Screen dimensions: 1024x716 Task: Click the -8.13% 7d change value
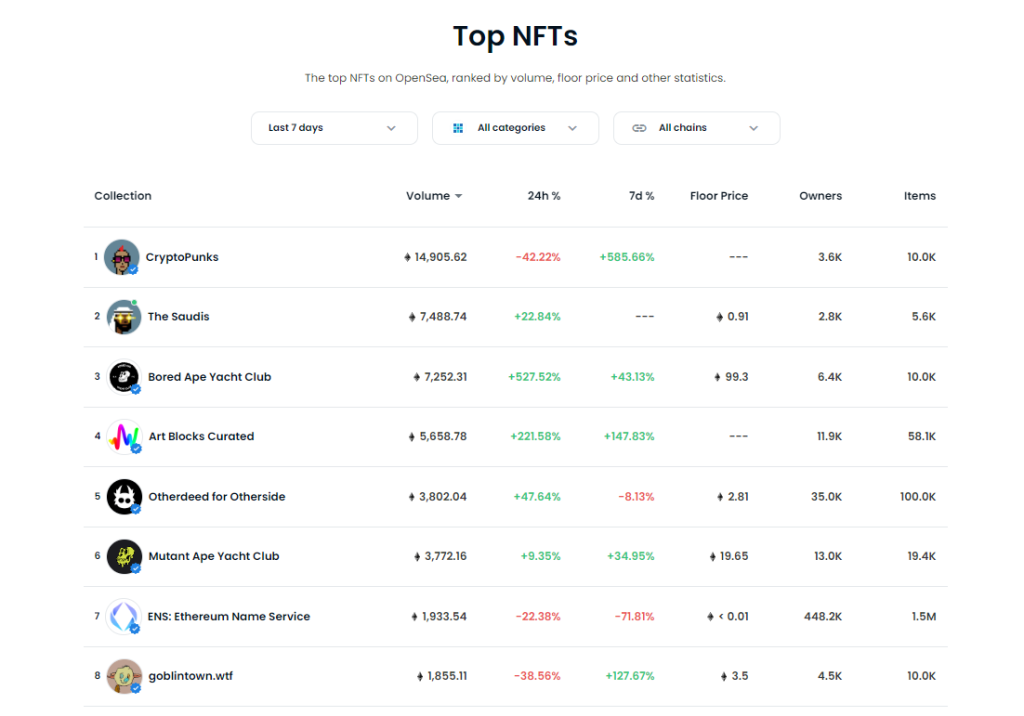[x=637, y=496]
